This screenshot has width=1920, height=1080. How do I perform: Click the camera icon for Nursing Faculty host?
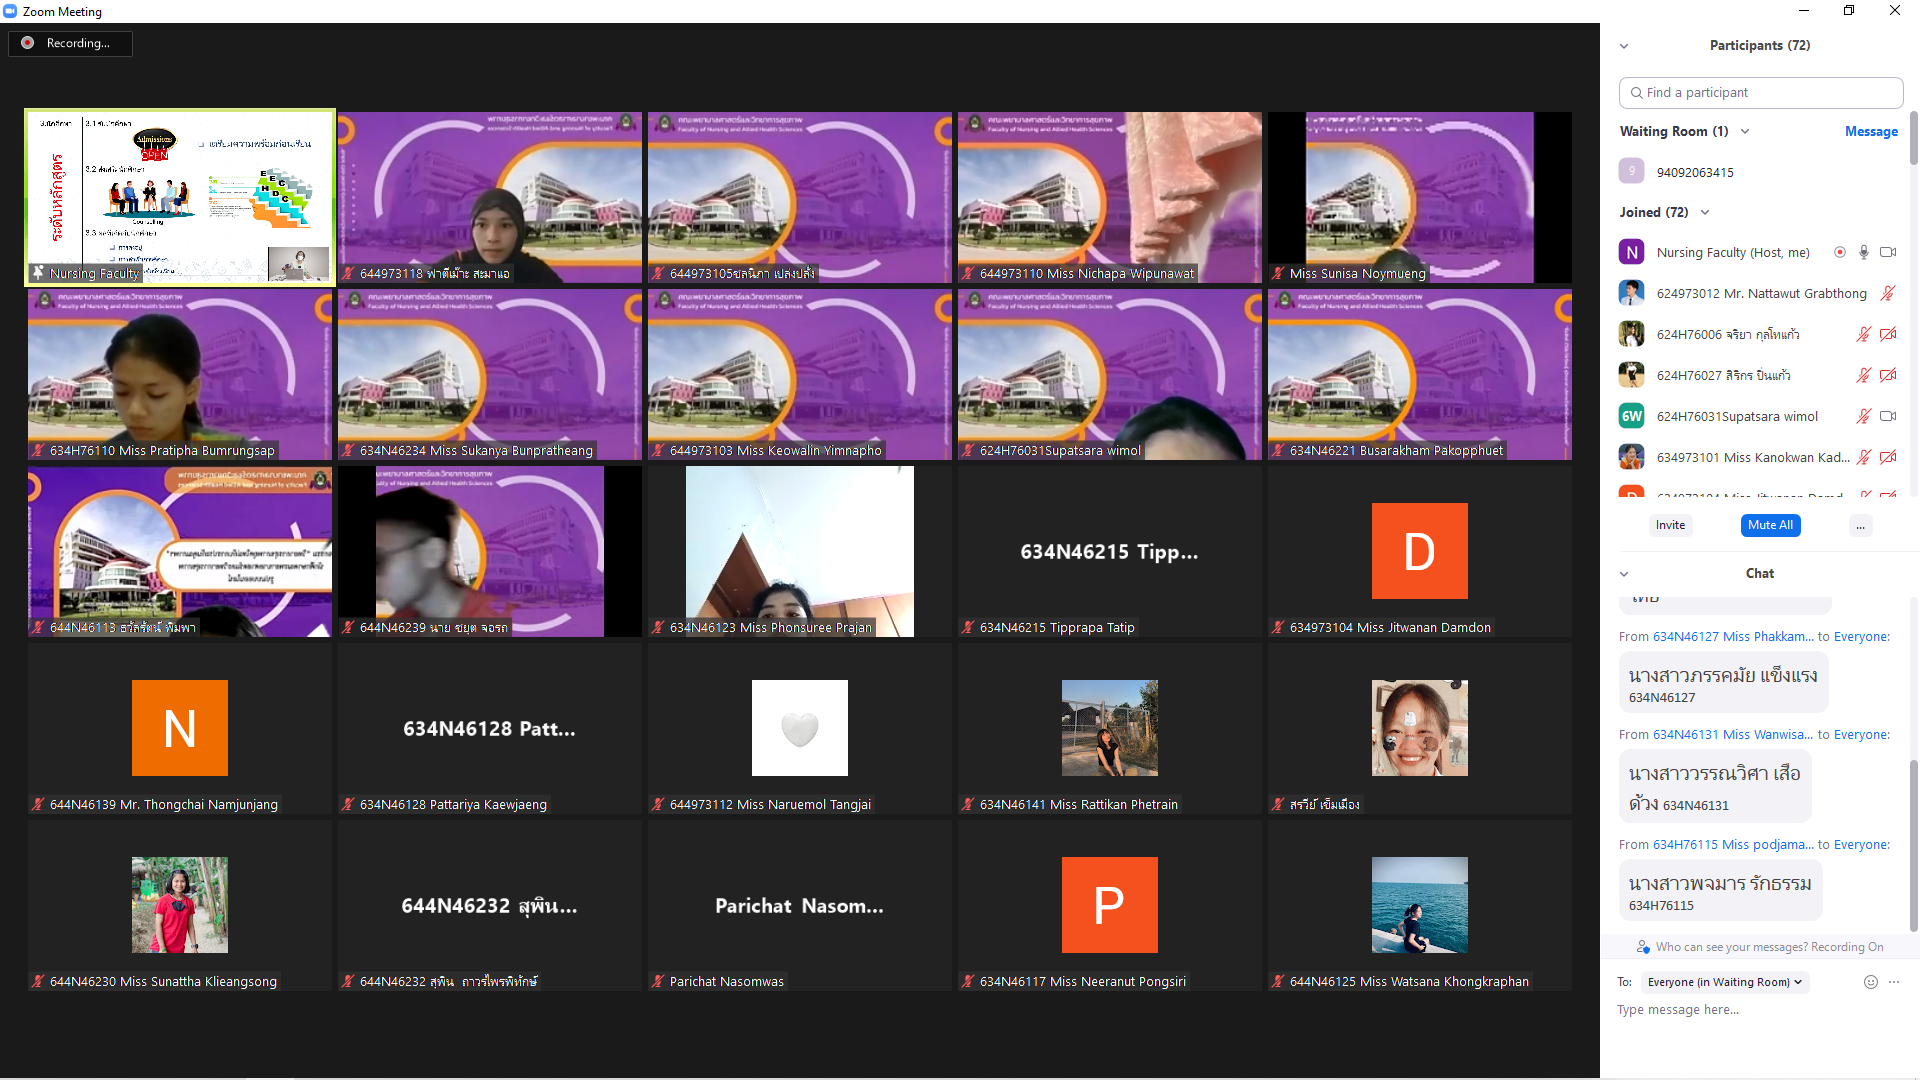click(1888, 253)
